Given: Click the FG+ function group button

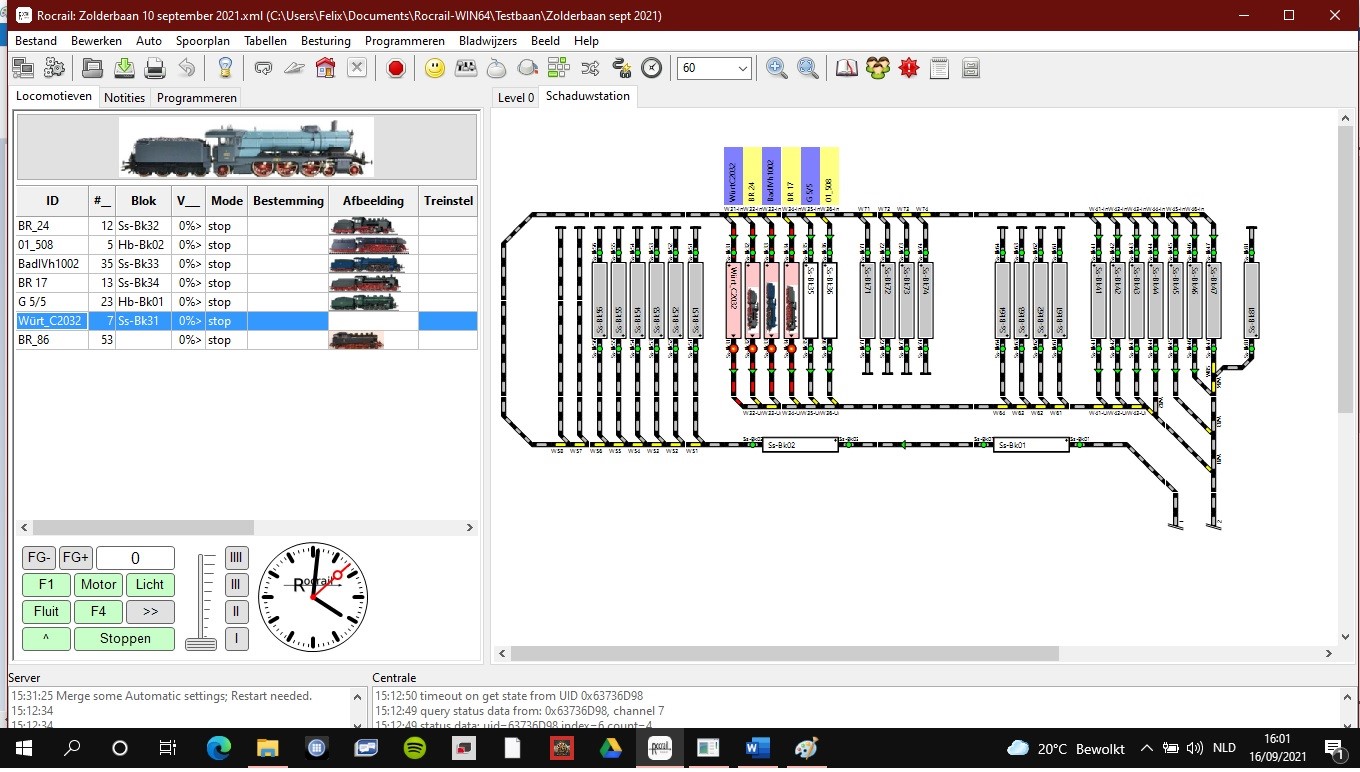Looking at the screenshot, I should tap(75, 558).
